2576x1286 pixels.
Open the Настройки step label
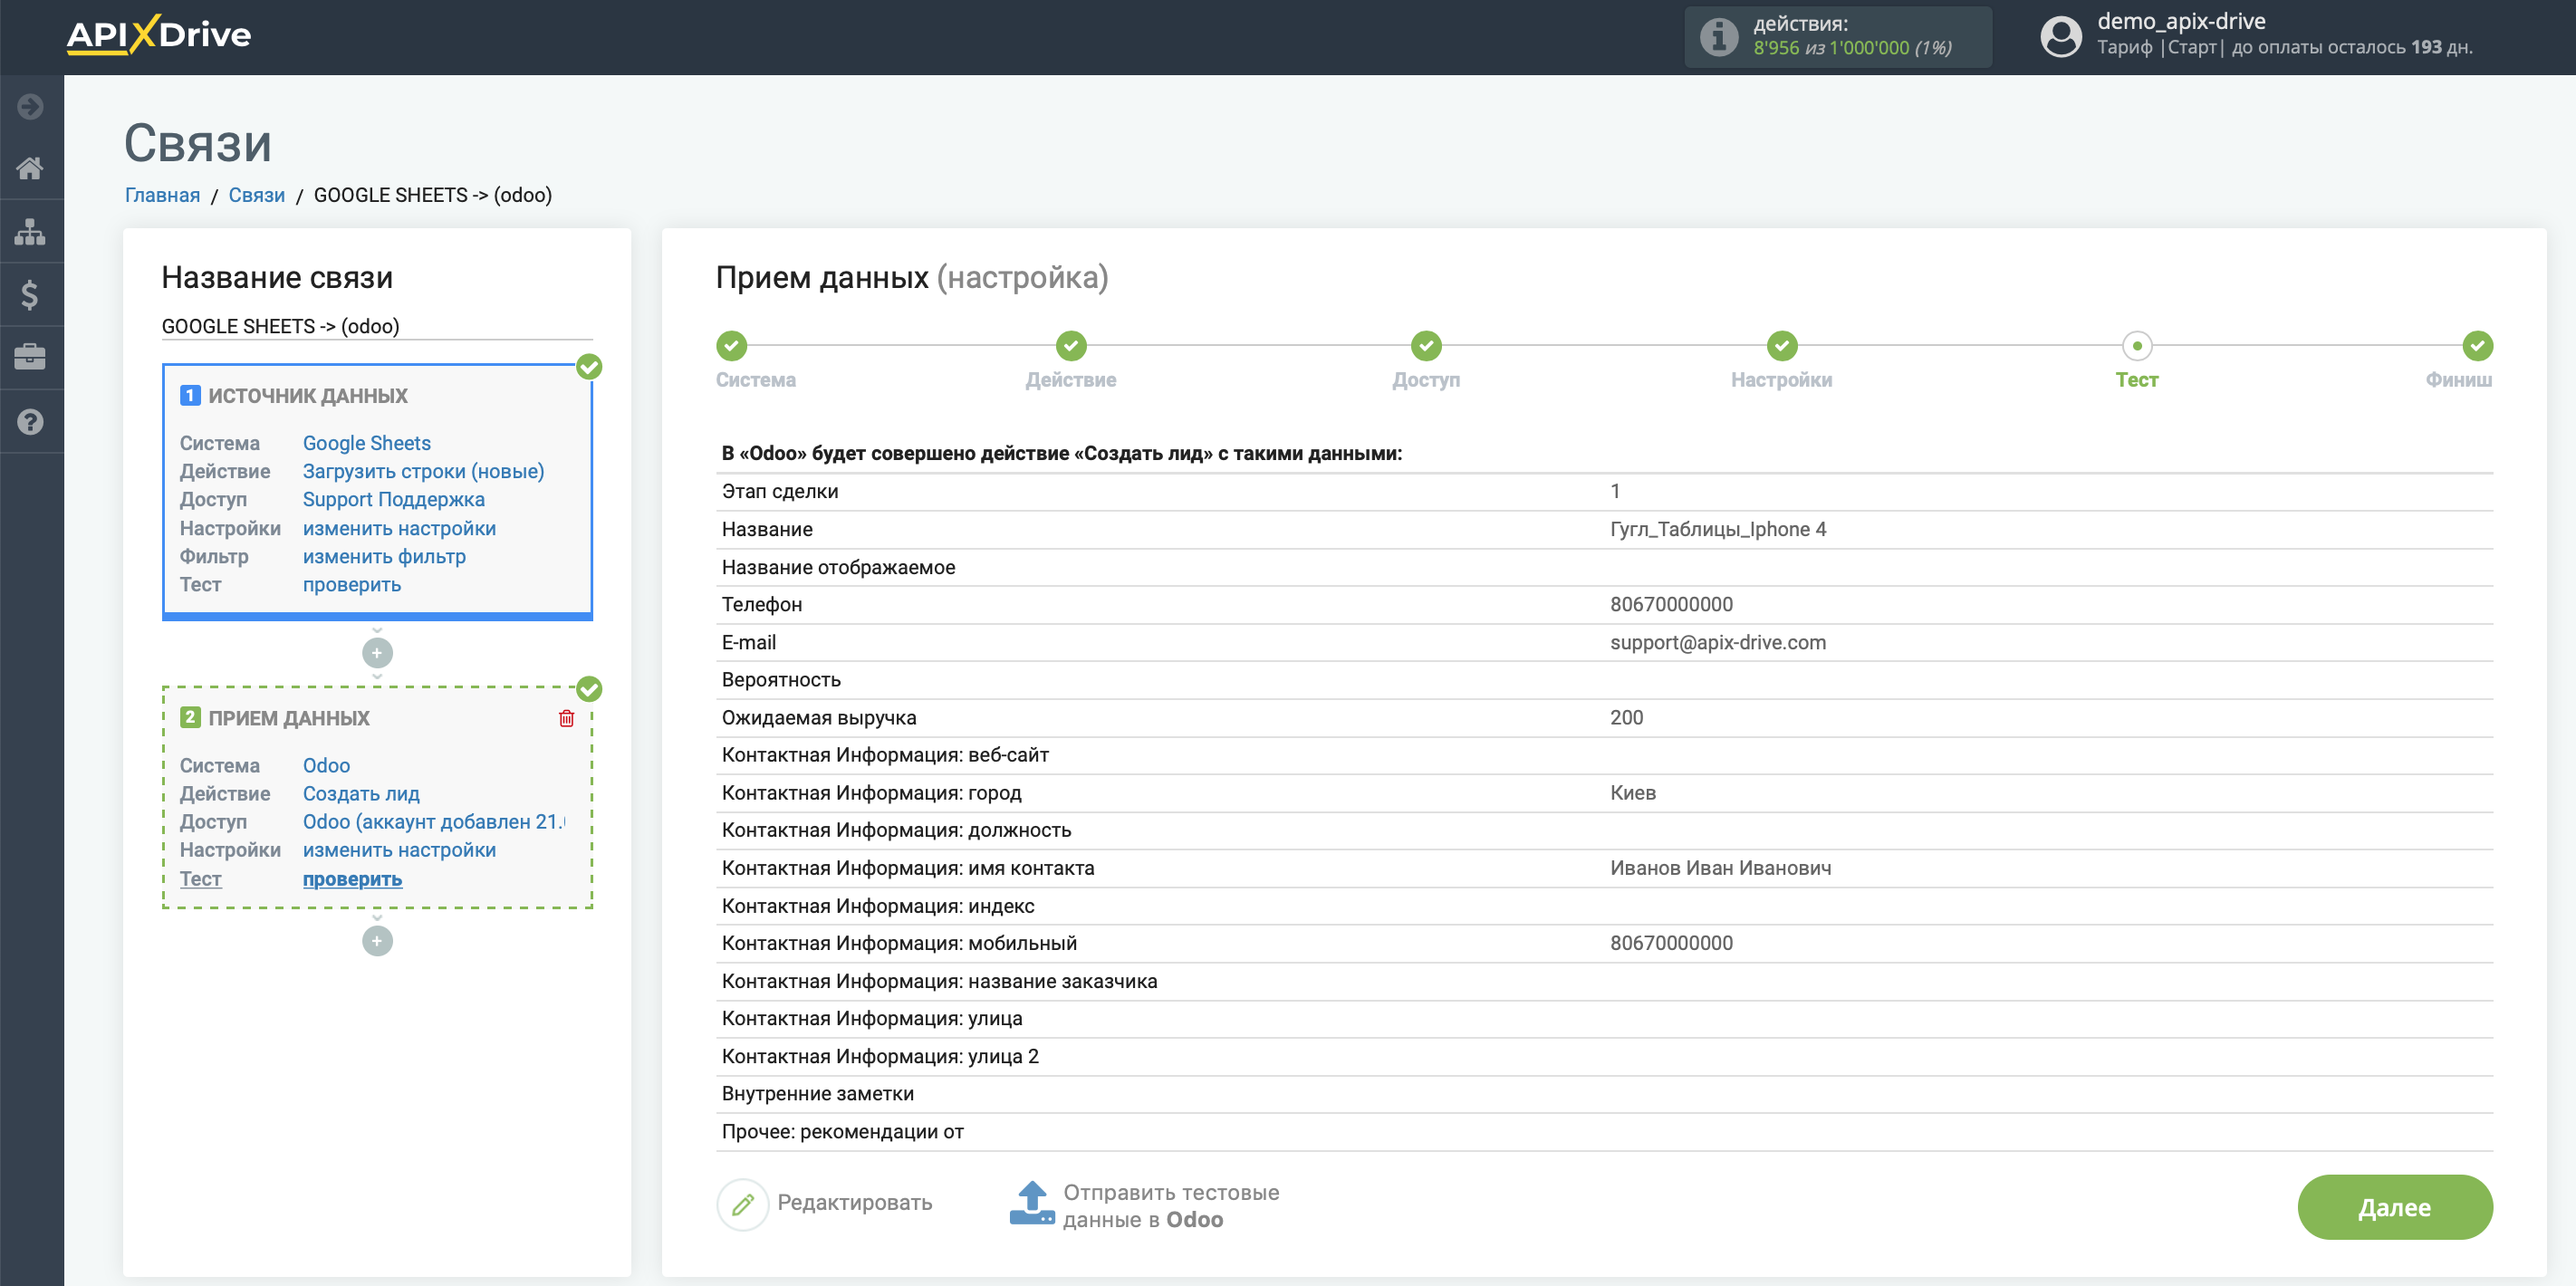click(x=1782, y=380)
